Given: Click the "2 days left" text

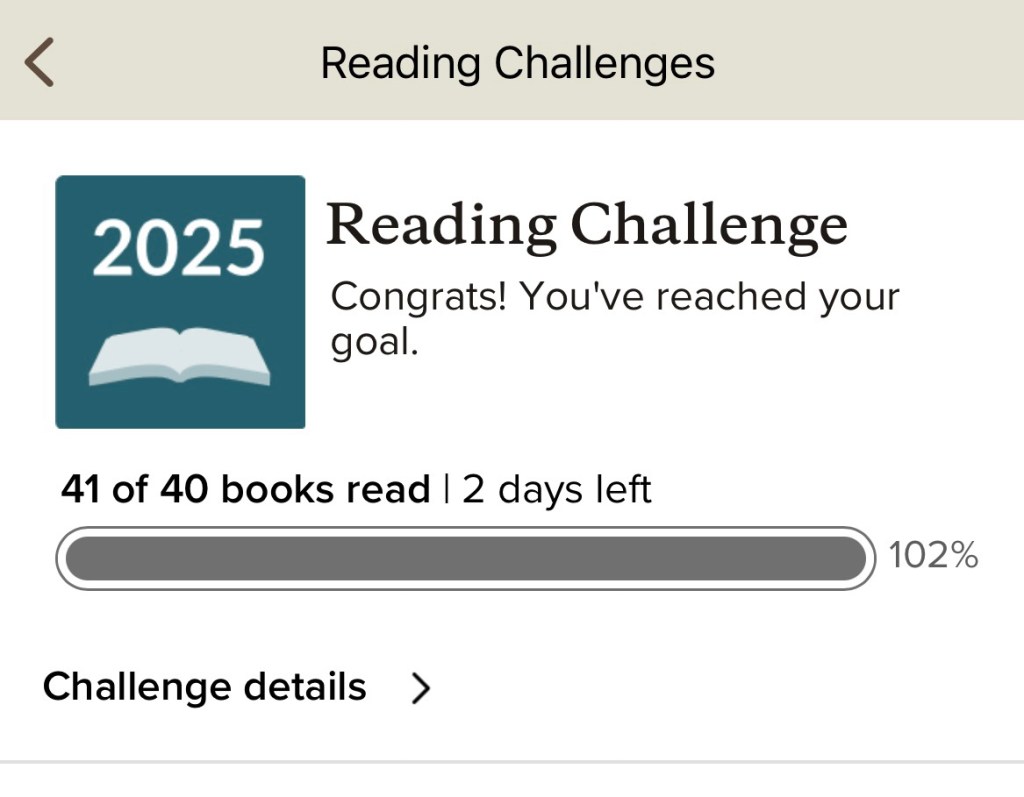Looking at the screenshot, I should (x=556, y=490).
